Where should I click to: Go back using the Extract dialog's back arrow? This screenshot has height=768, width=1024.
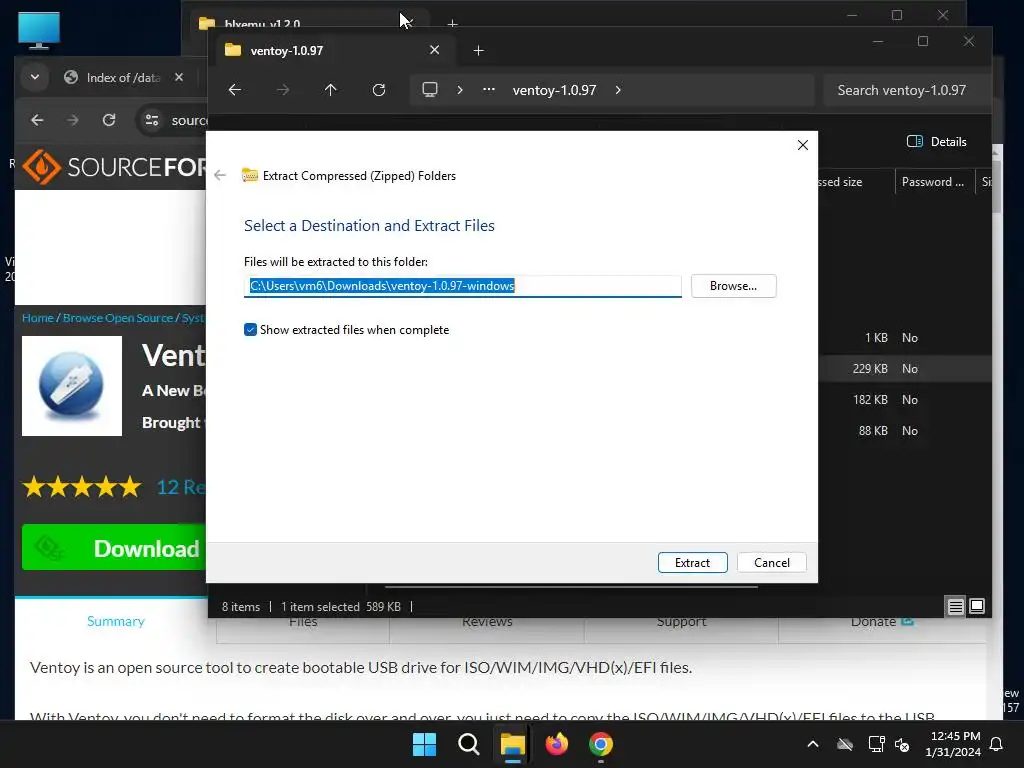coord(220,175)
